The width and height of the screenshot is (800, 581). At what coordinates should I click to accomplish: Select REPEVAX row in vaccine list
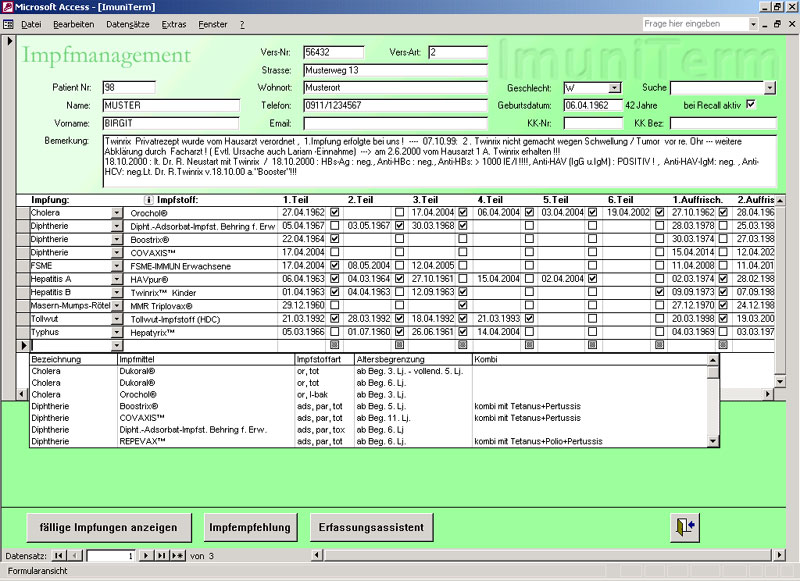coord(368,441)
